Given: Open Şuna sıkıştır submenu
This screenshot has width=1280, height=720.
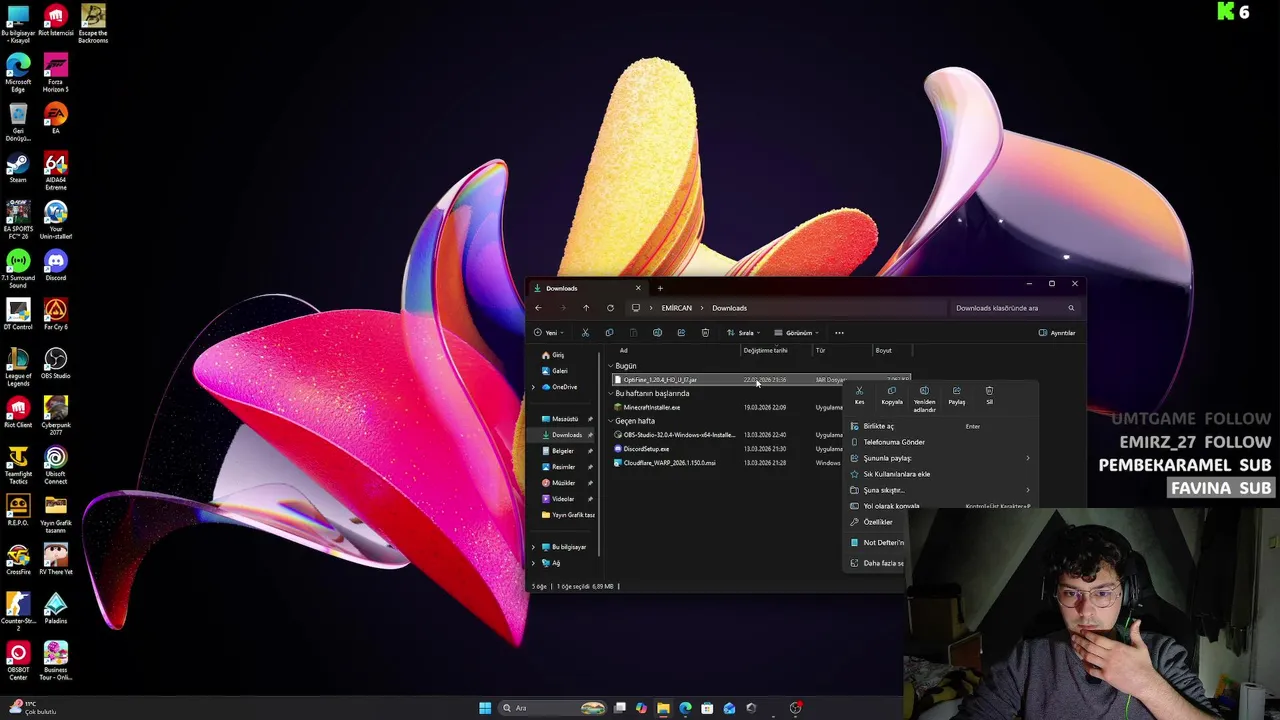Looking at the screenshot, I should coord(940,490).
